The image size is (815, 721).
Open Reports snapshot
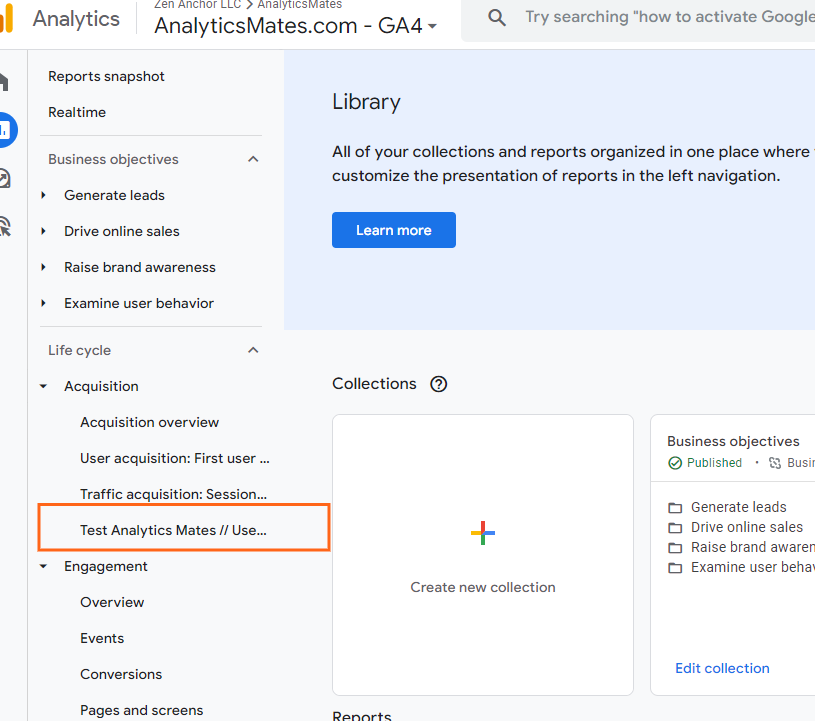[106, 76]
